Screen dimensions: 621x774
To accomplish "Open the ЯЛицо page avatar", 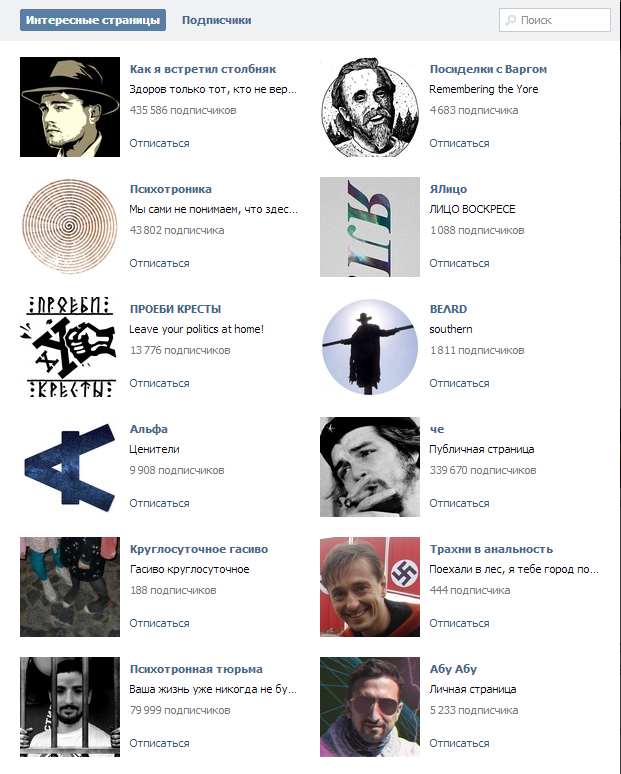I will (370, 227).
